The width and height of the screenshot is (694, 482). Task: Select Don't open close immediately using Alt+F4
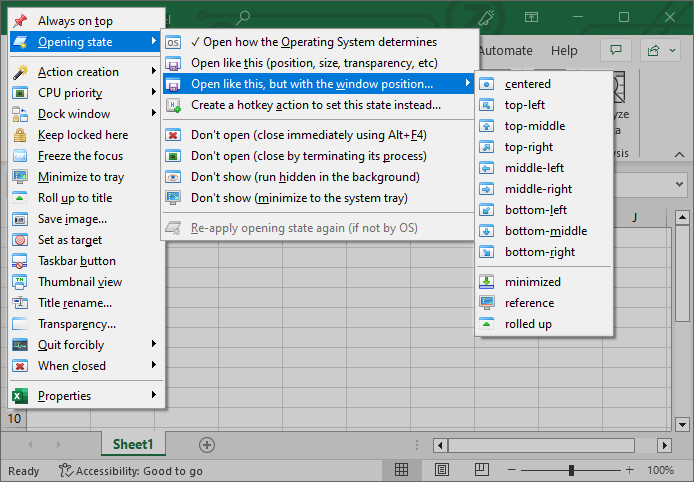(x=317, y=135)
